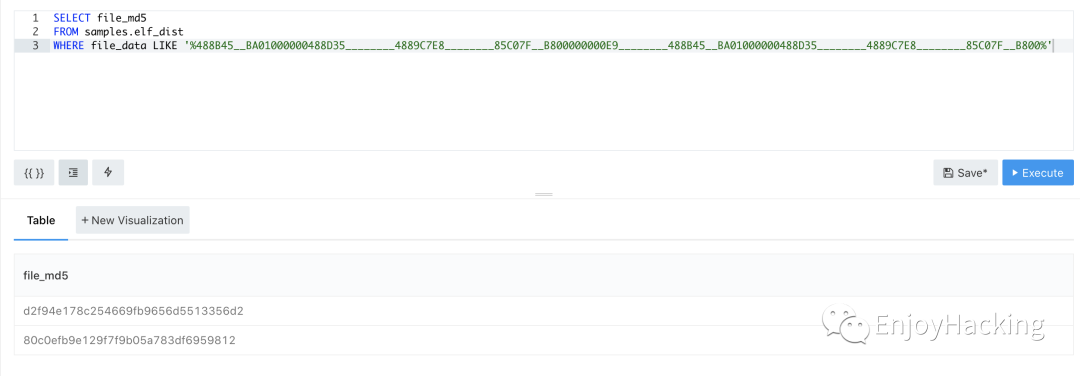The height and width of the screenshot is (376, 1080).
Task: Toggle live autocomplete lightning bolt
Action: pyautogui.click(x=108, y=173)
